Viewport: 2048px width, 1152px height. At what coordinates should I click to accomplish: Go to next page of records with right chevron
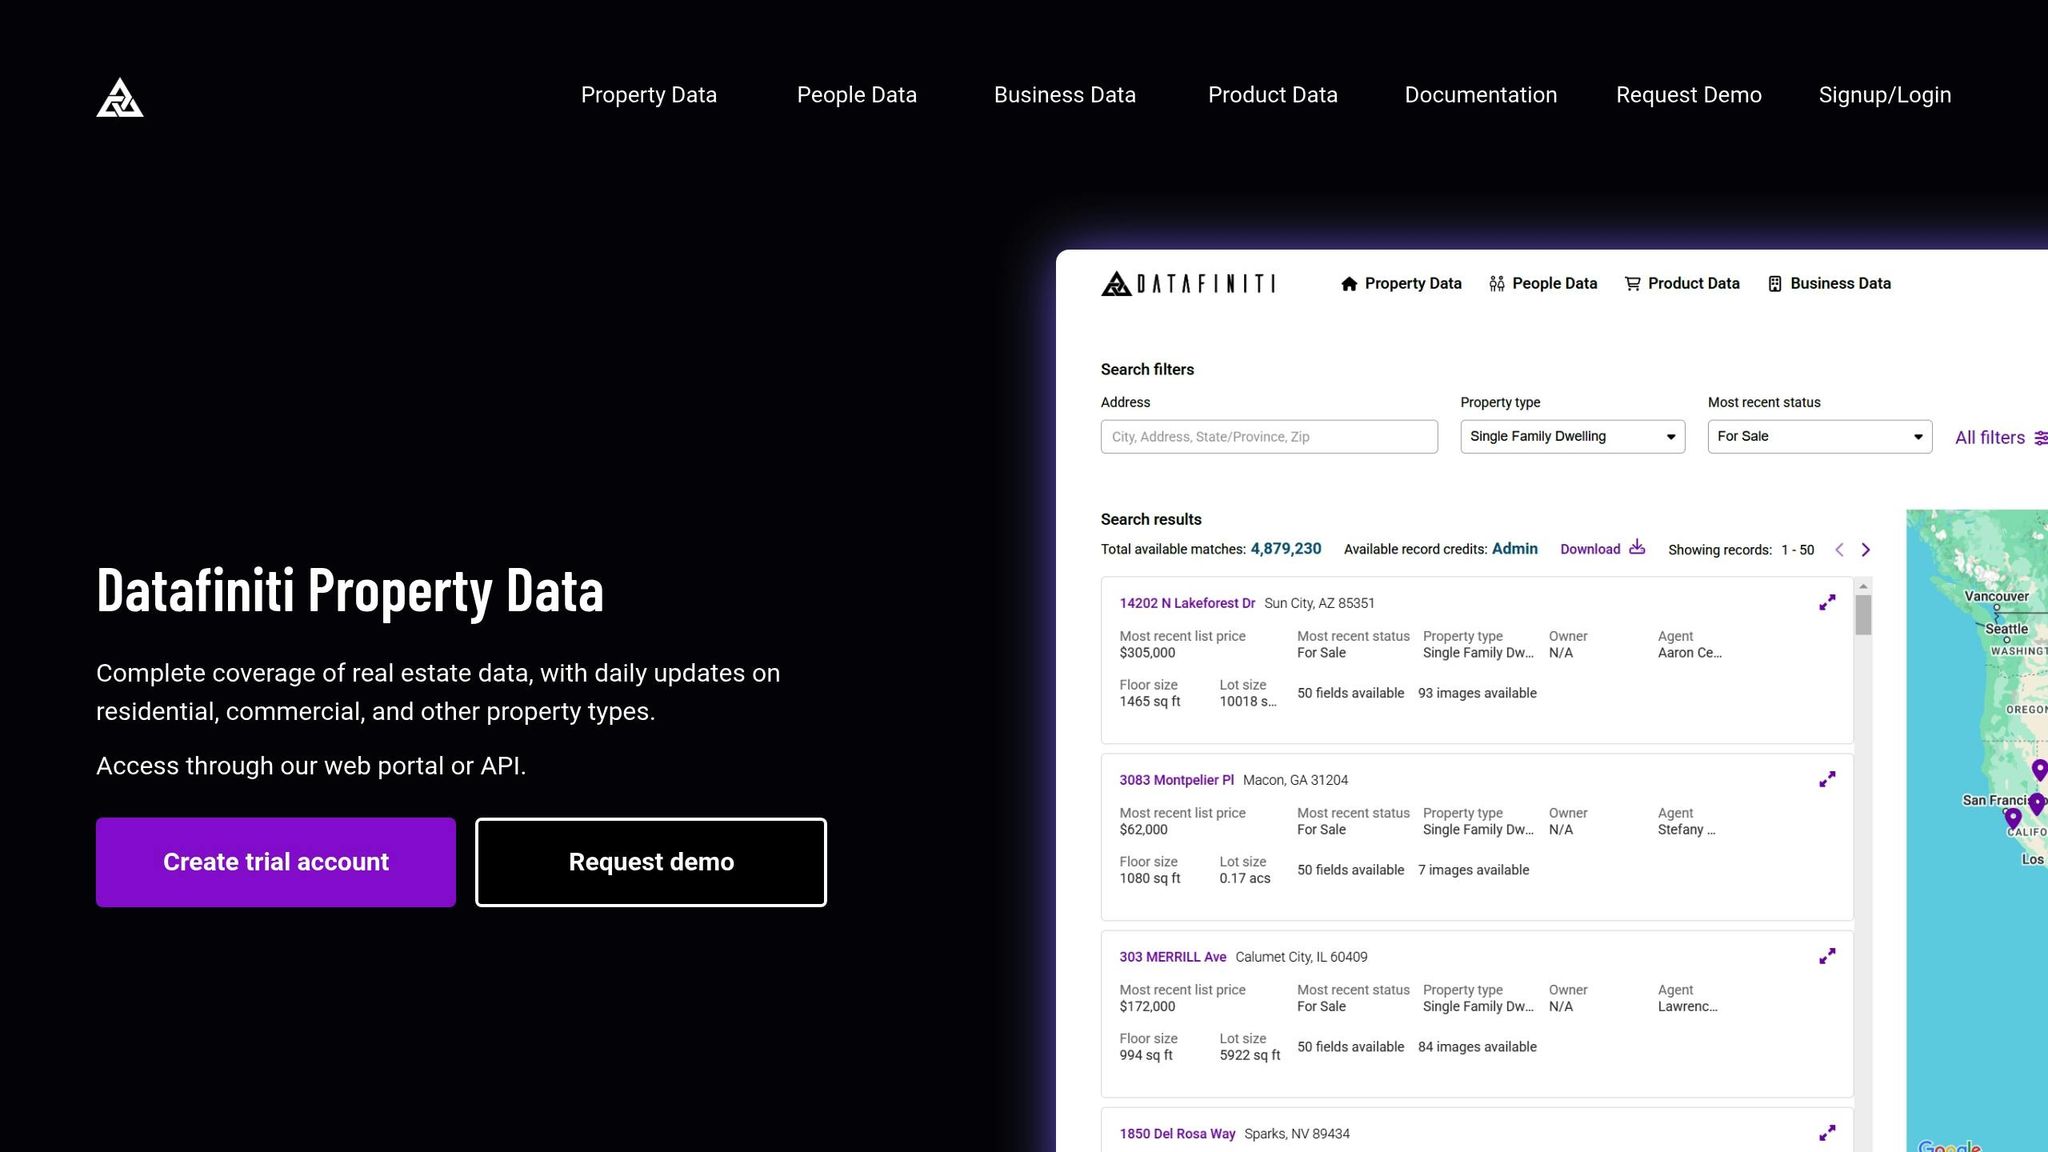click(1865, 549)
